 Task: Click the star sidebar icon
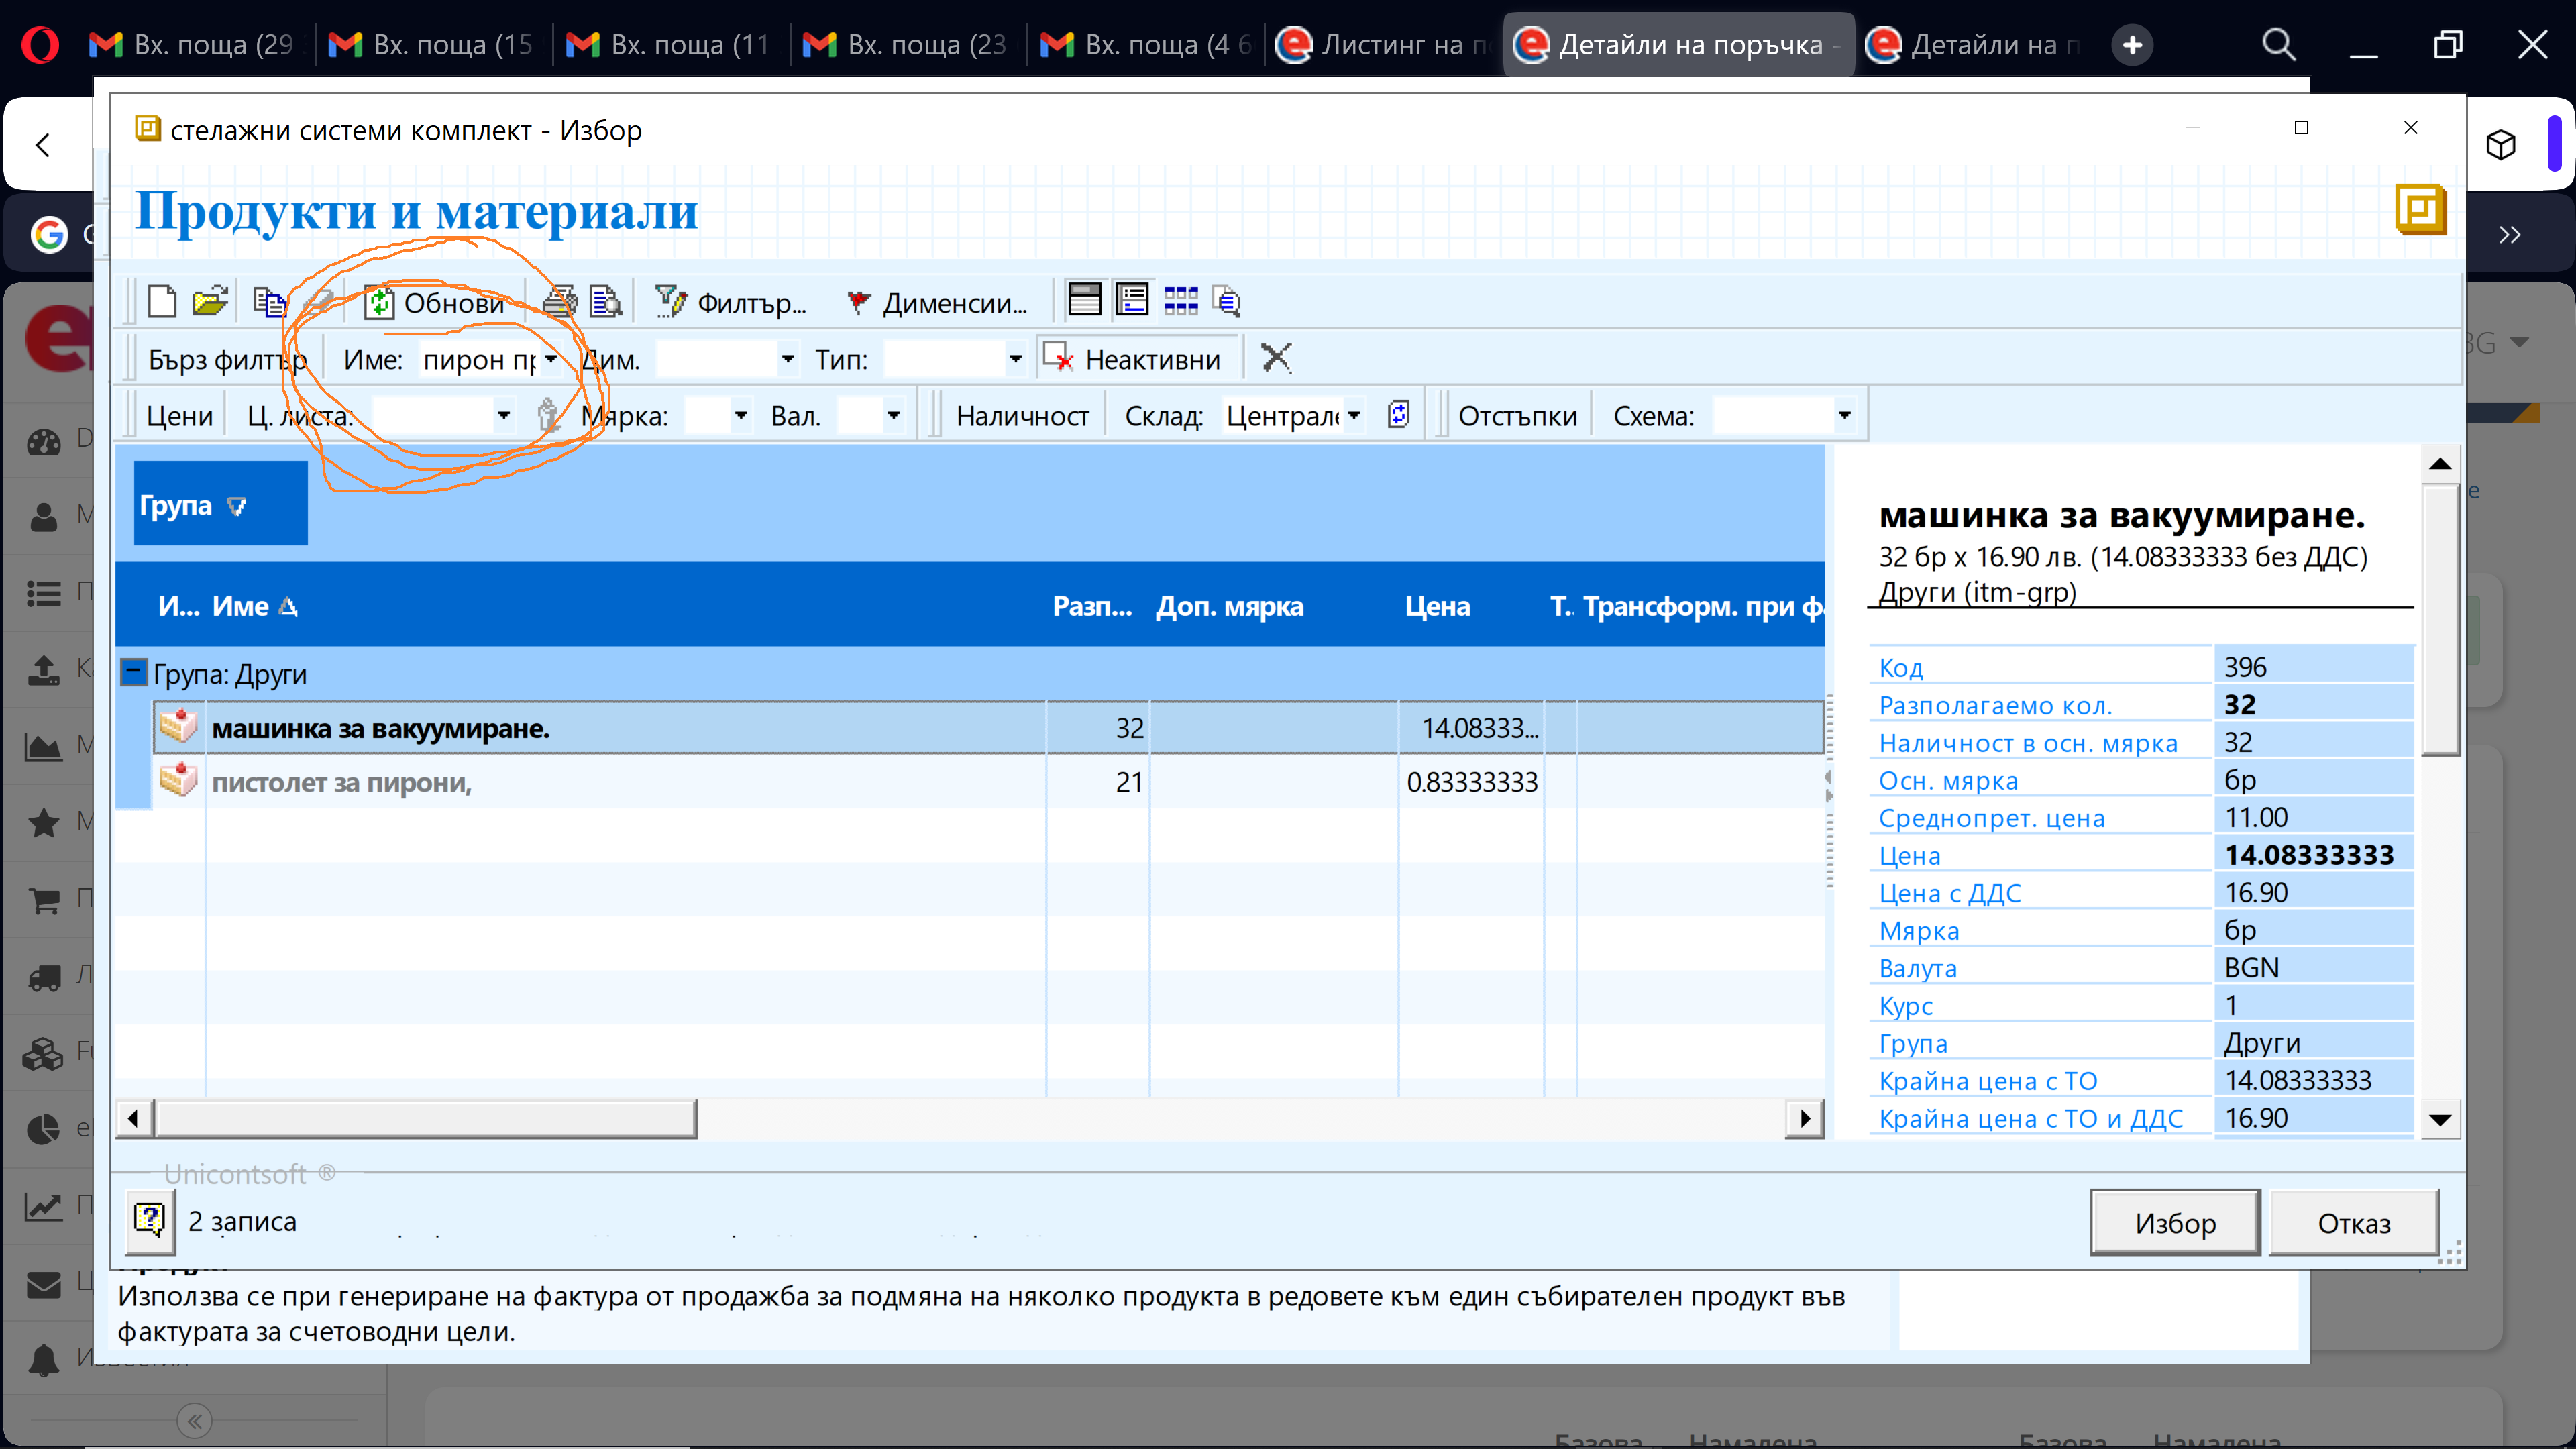coord(44,822)
